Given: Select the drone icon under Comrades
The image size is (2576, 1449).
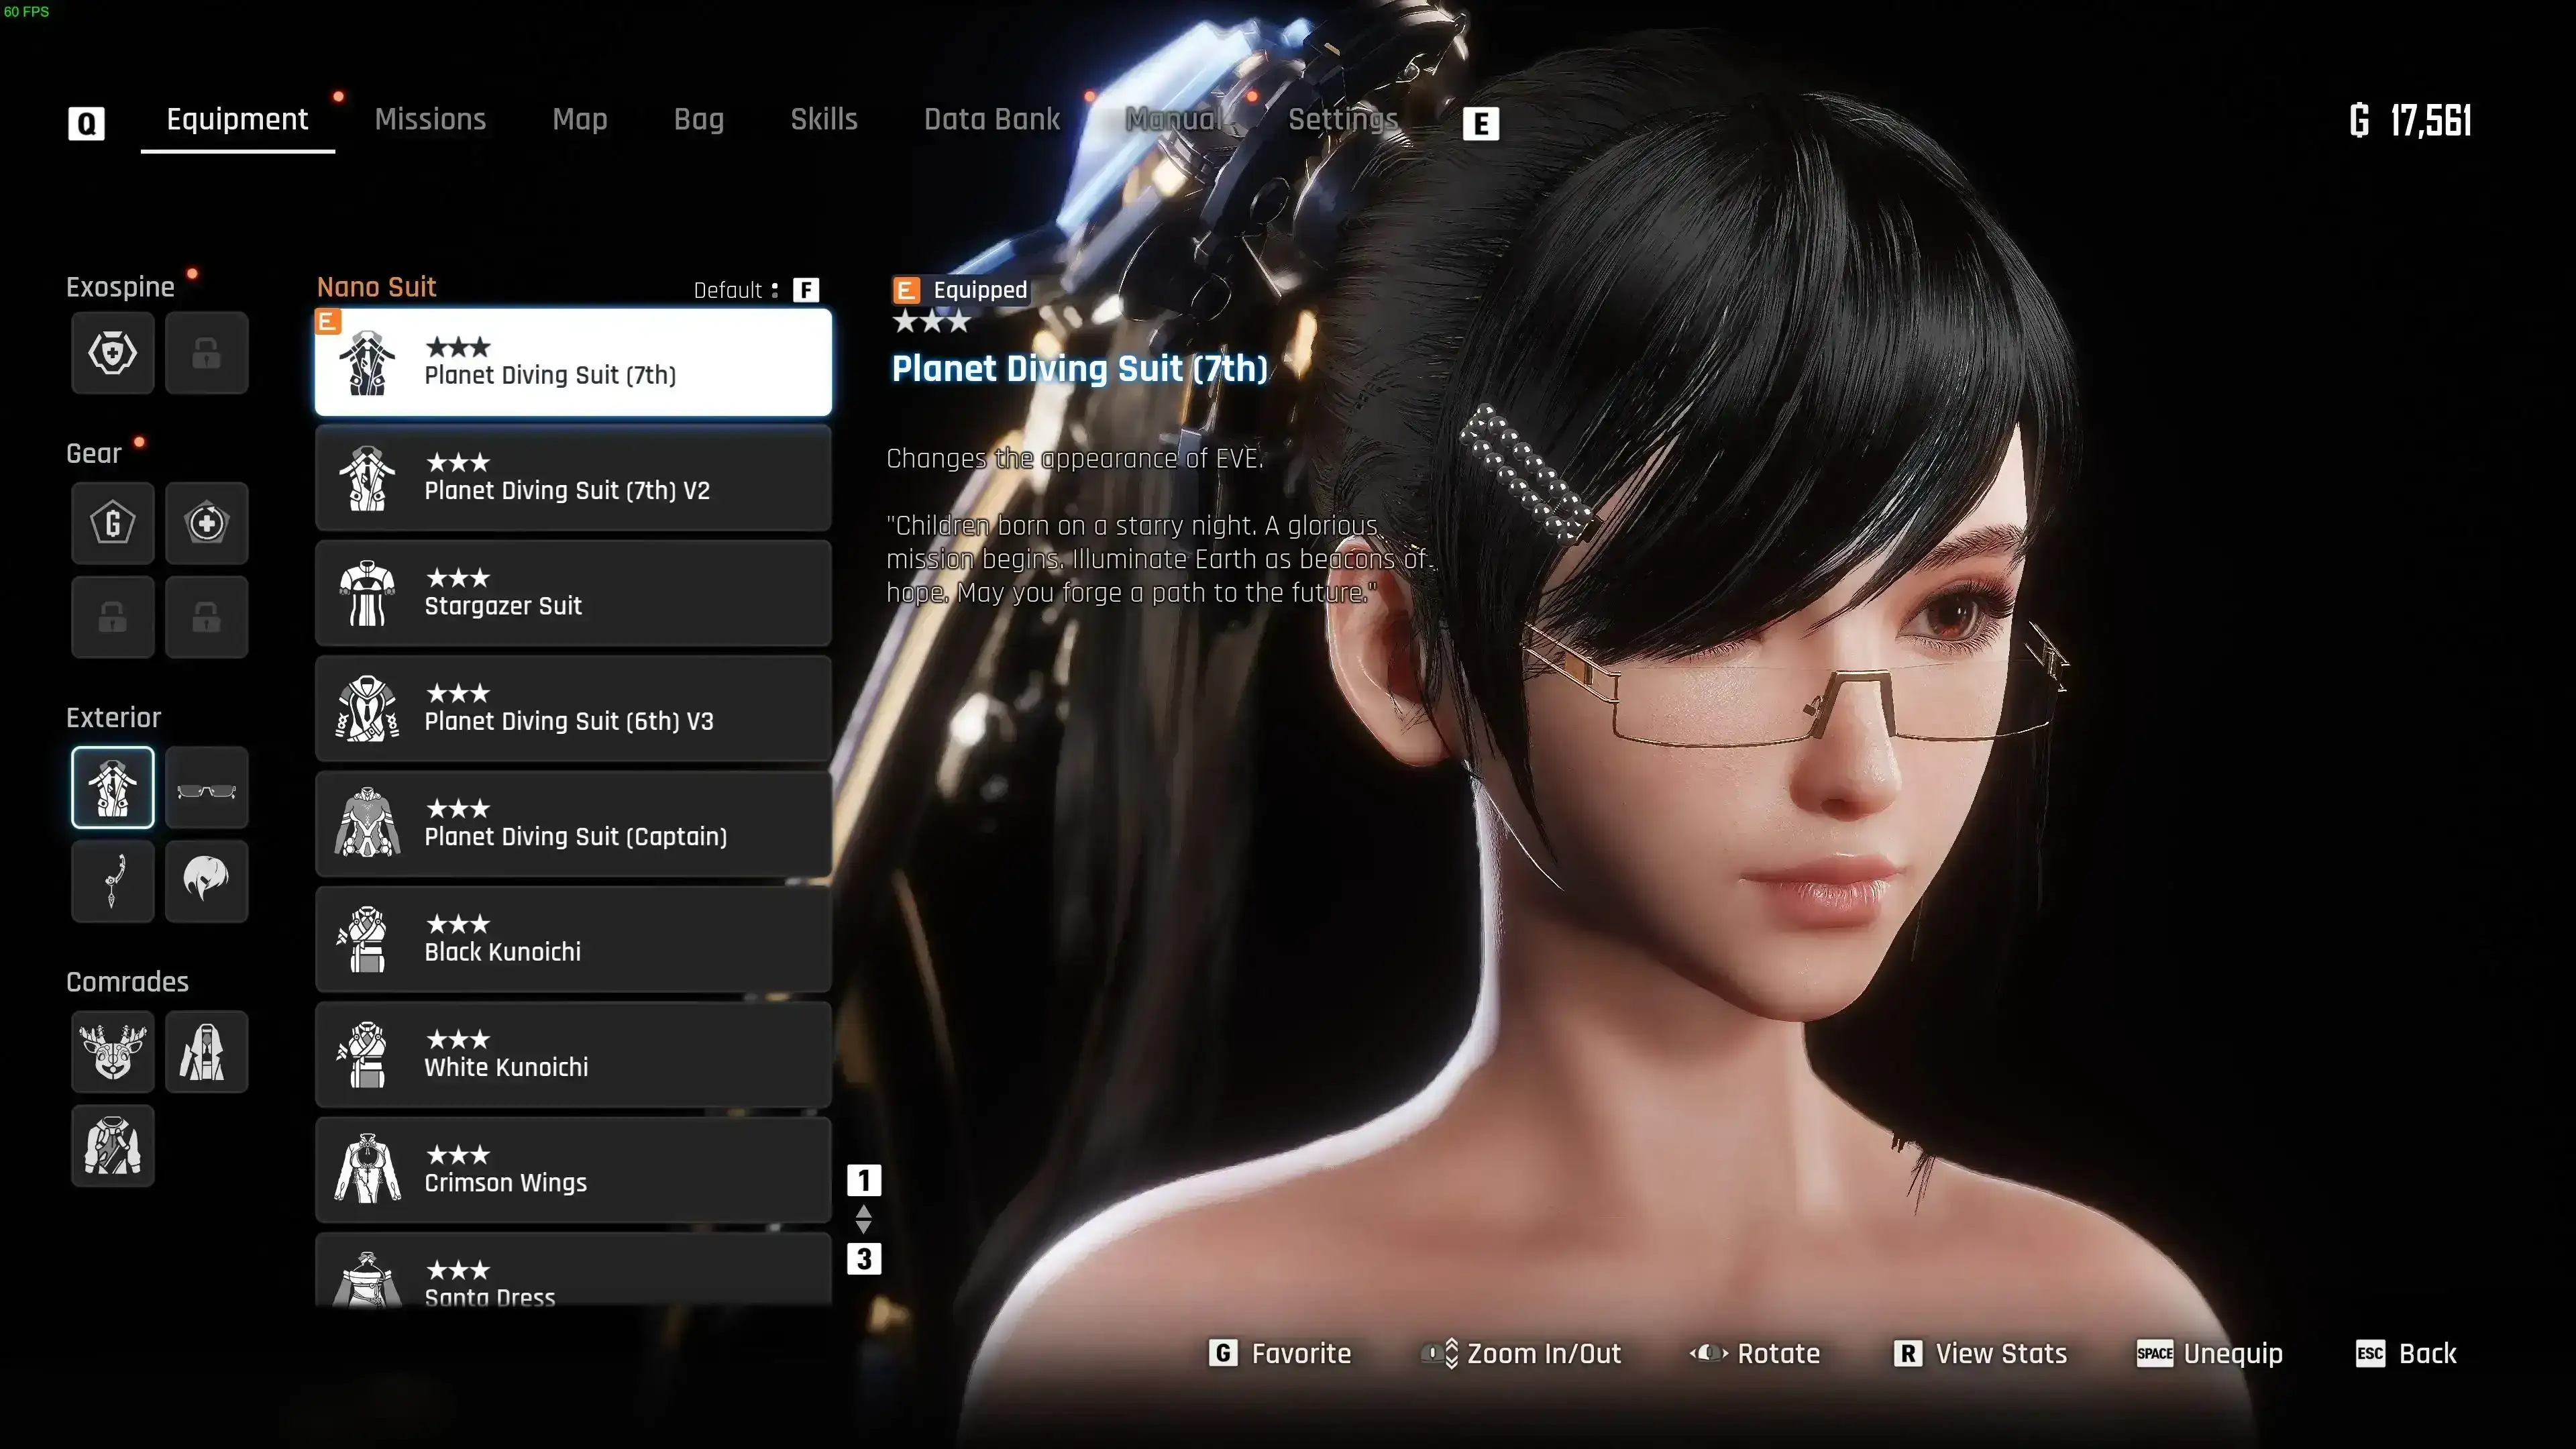Looking at the screenshot, I should pyautogui.click(x=112, y=1051).
